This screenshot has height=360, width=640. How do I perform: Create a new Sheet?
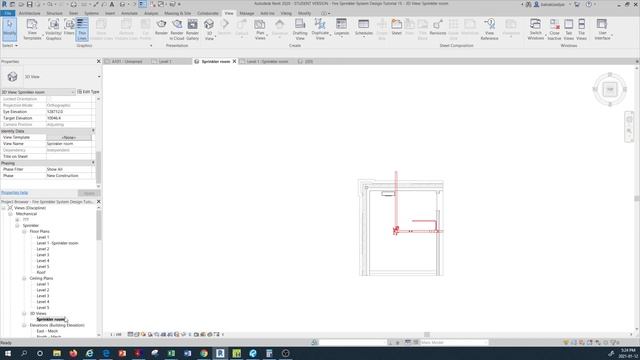click(396, 27)
